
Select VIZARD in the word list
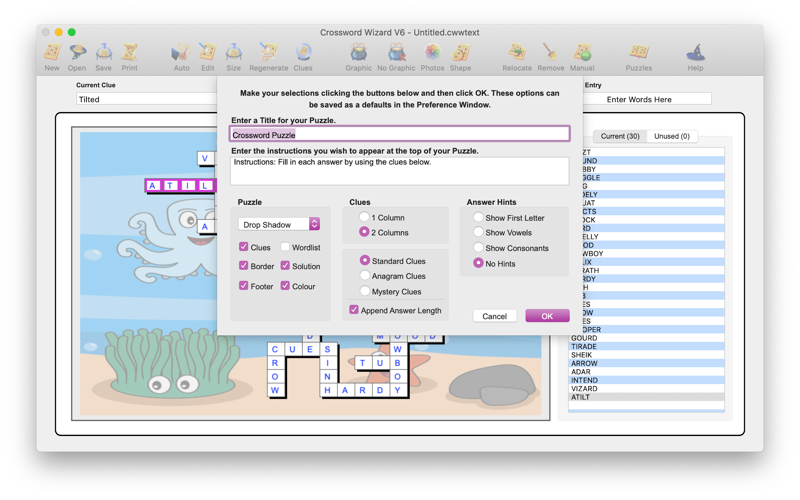pyautogui.click(x=646, y=388)
